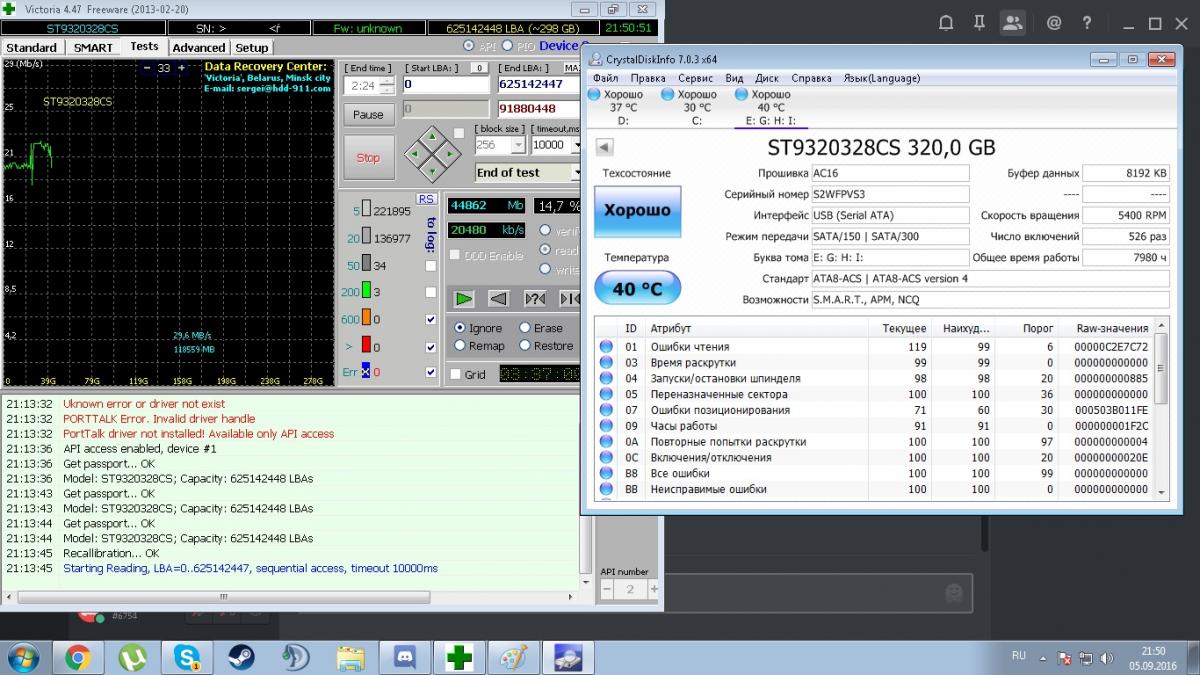Click right arrow on Victoria navigation pad
The height and width of the screenshot is (675, 1200).
pos(450,154)
